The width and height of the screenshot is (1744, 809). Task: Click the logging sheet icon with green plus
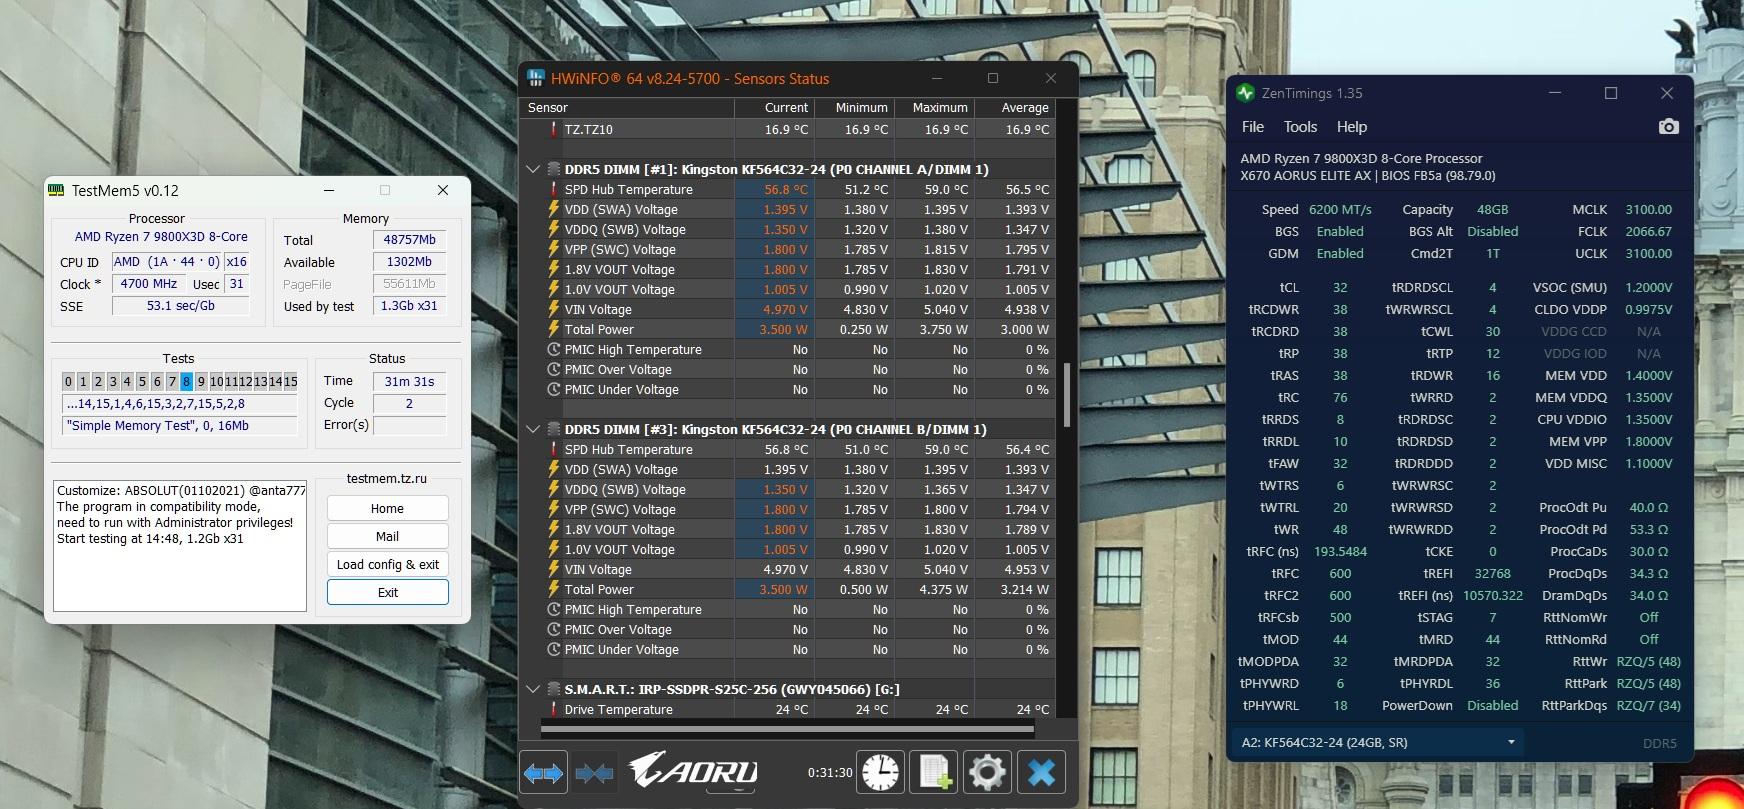tap(933, 772)
